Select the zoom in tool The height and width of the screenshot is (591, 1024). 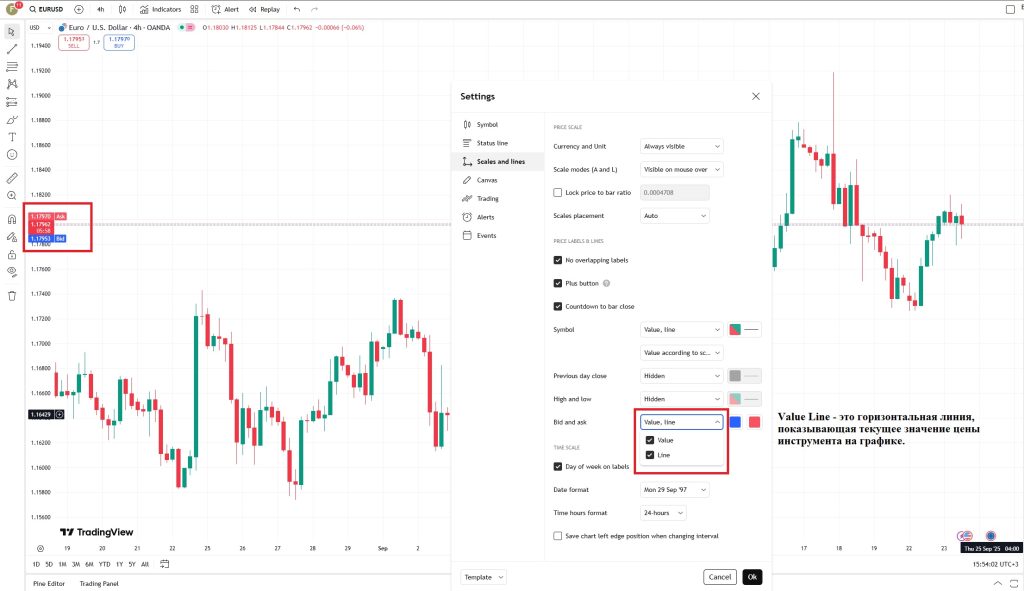tap(12, 195)
